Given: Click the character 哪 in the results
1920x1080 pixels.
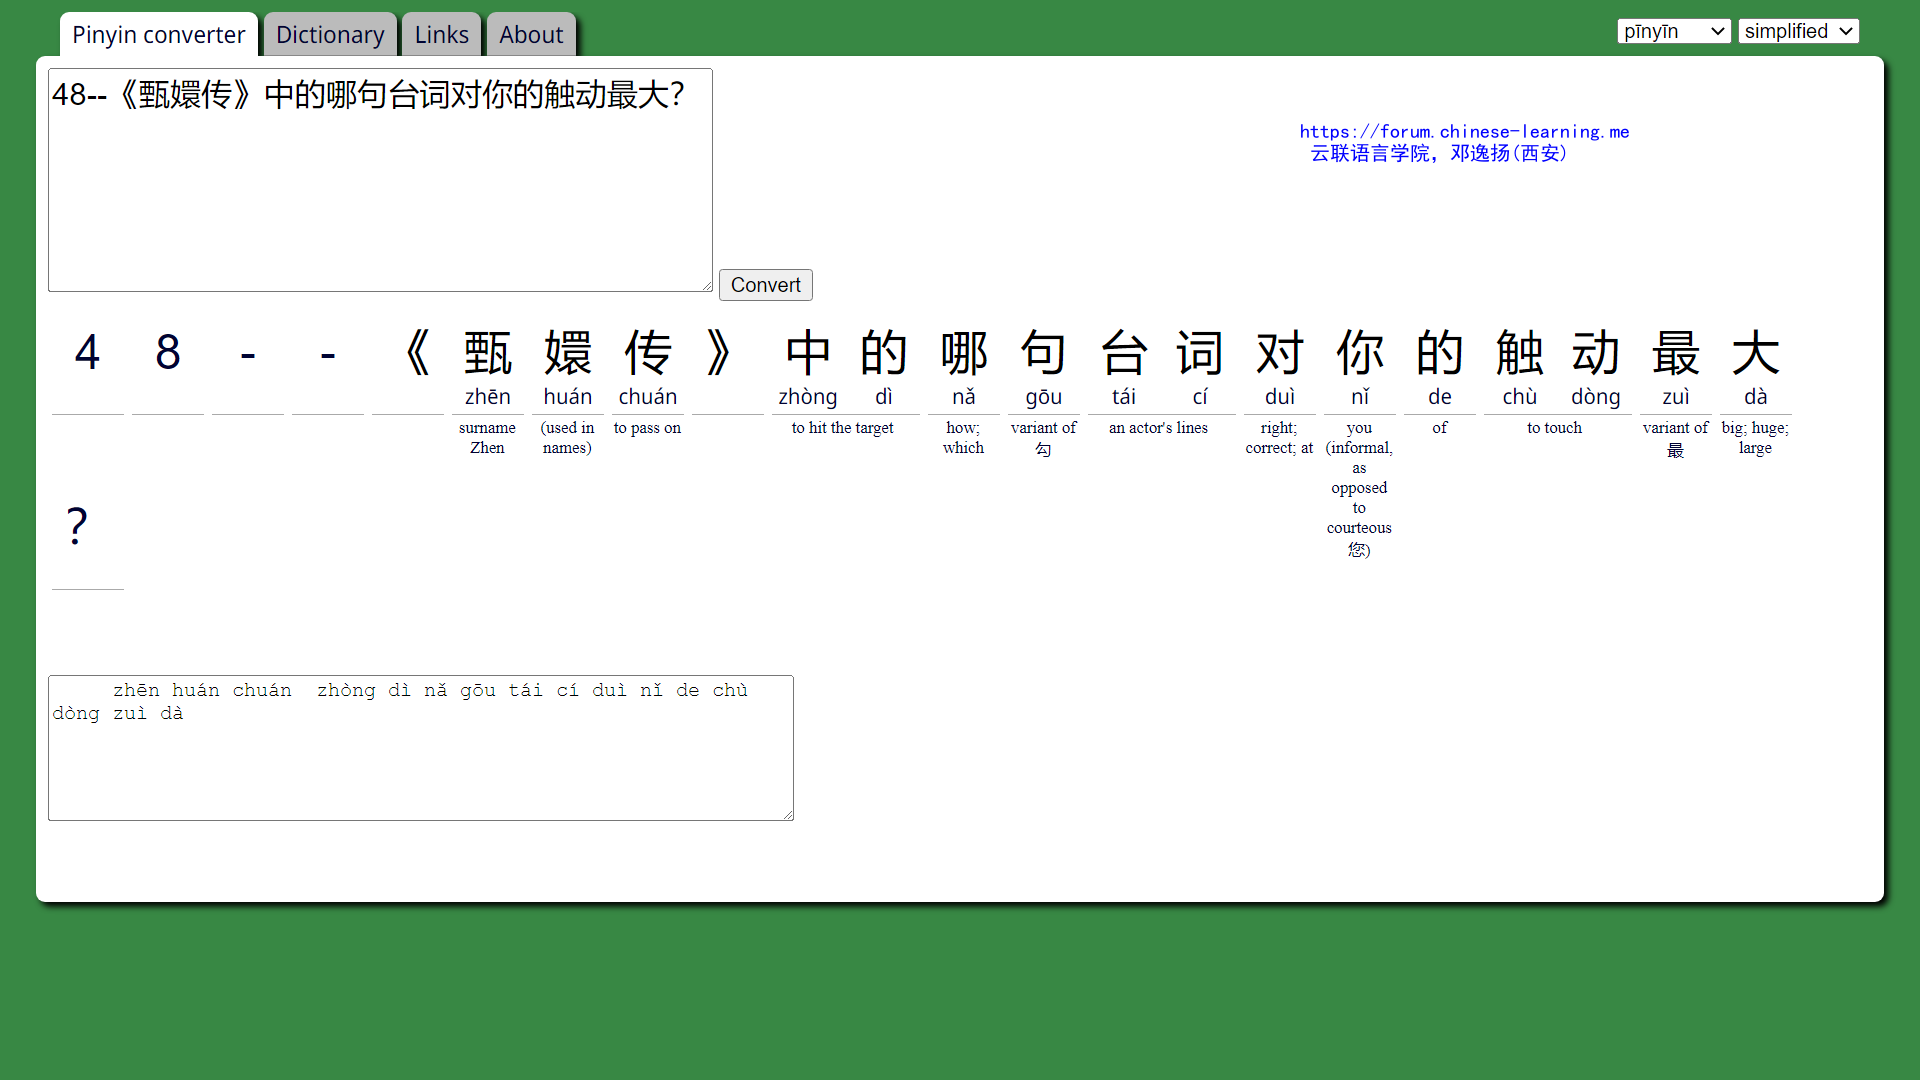Looking at the screenshot, I should tap(964, 353).
